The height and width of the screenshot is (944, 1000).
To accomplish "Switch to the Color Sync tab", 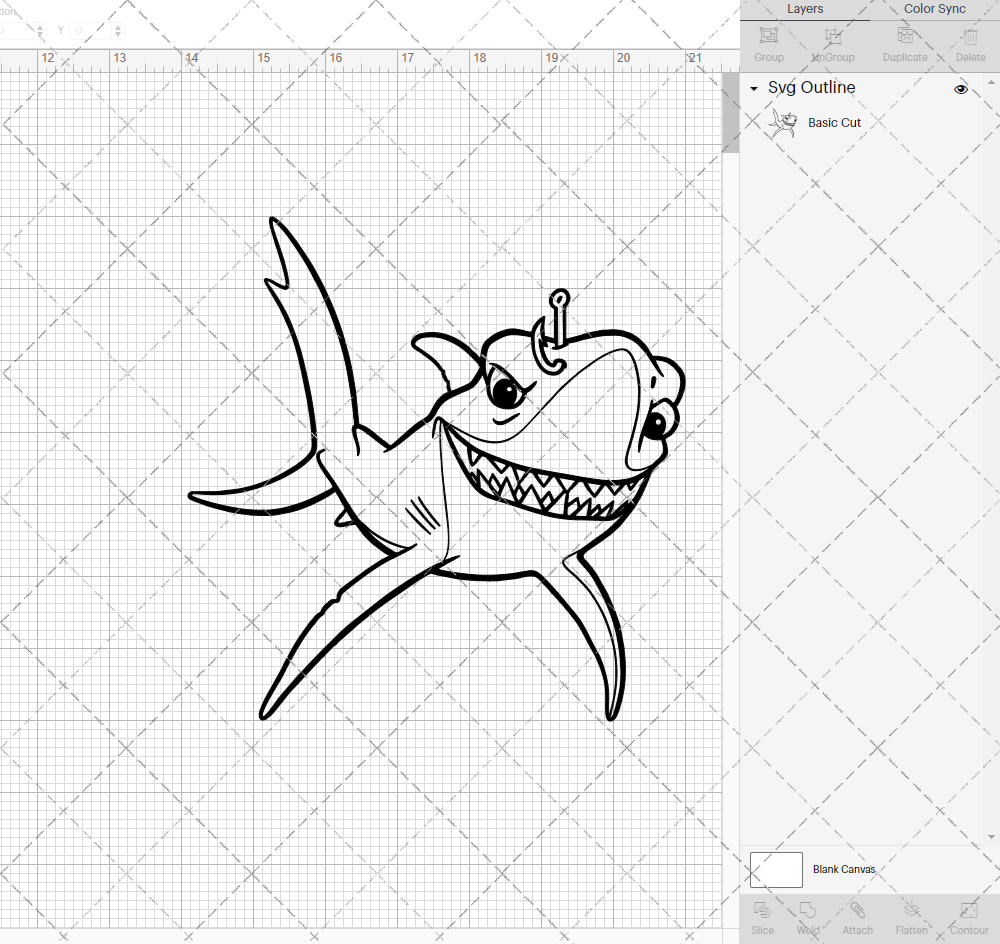I will [934, 9].
